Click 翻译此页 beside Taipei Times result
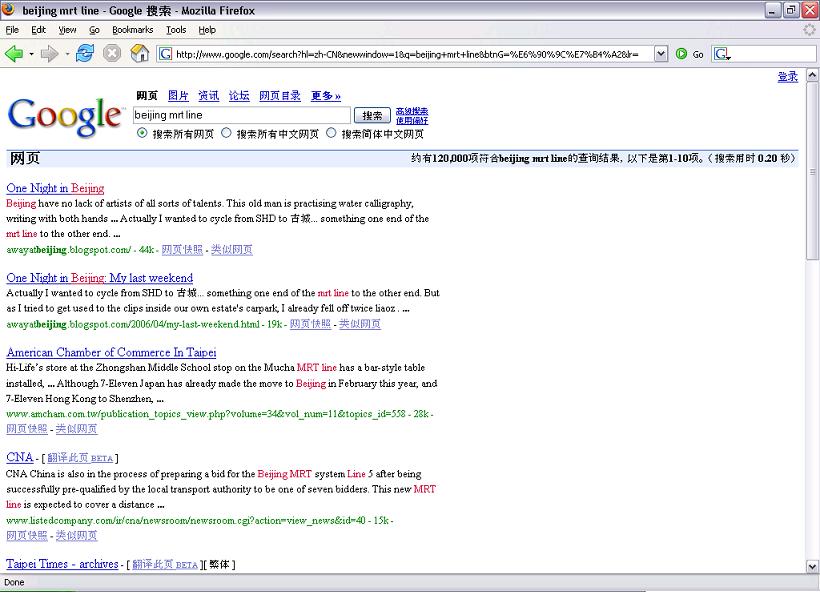Screen dimensions: 820x595 [x=165, y=565]
